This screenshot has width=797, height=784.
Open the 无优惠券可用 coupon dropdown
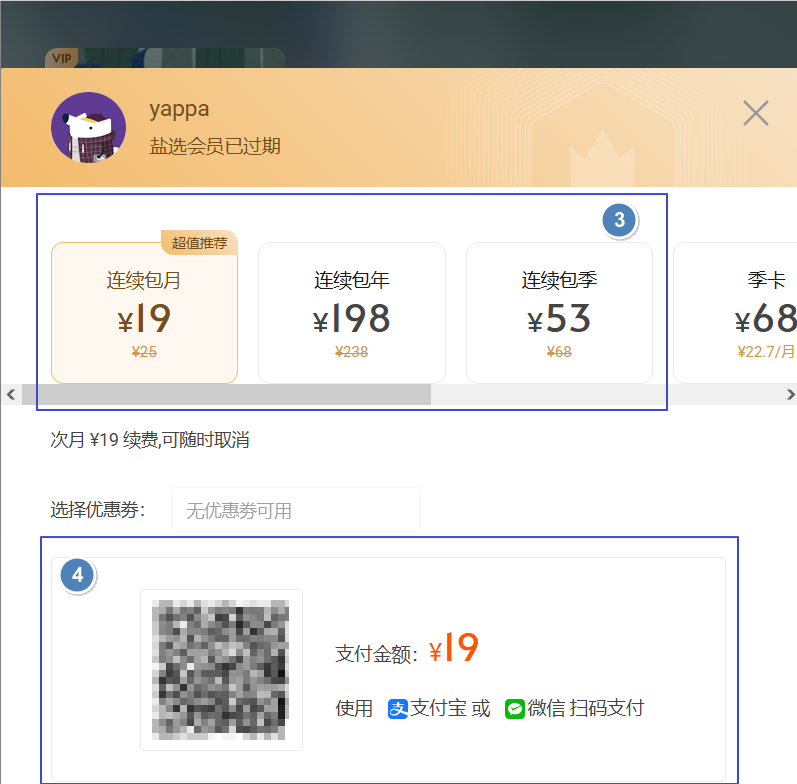296,509
